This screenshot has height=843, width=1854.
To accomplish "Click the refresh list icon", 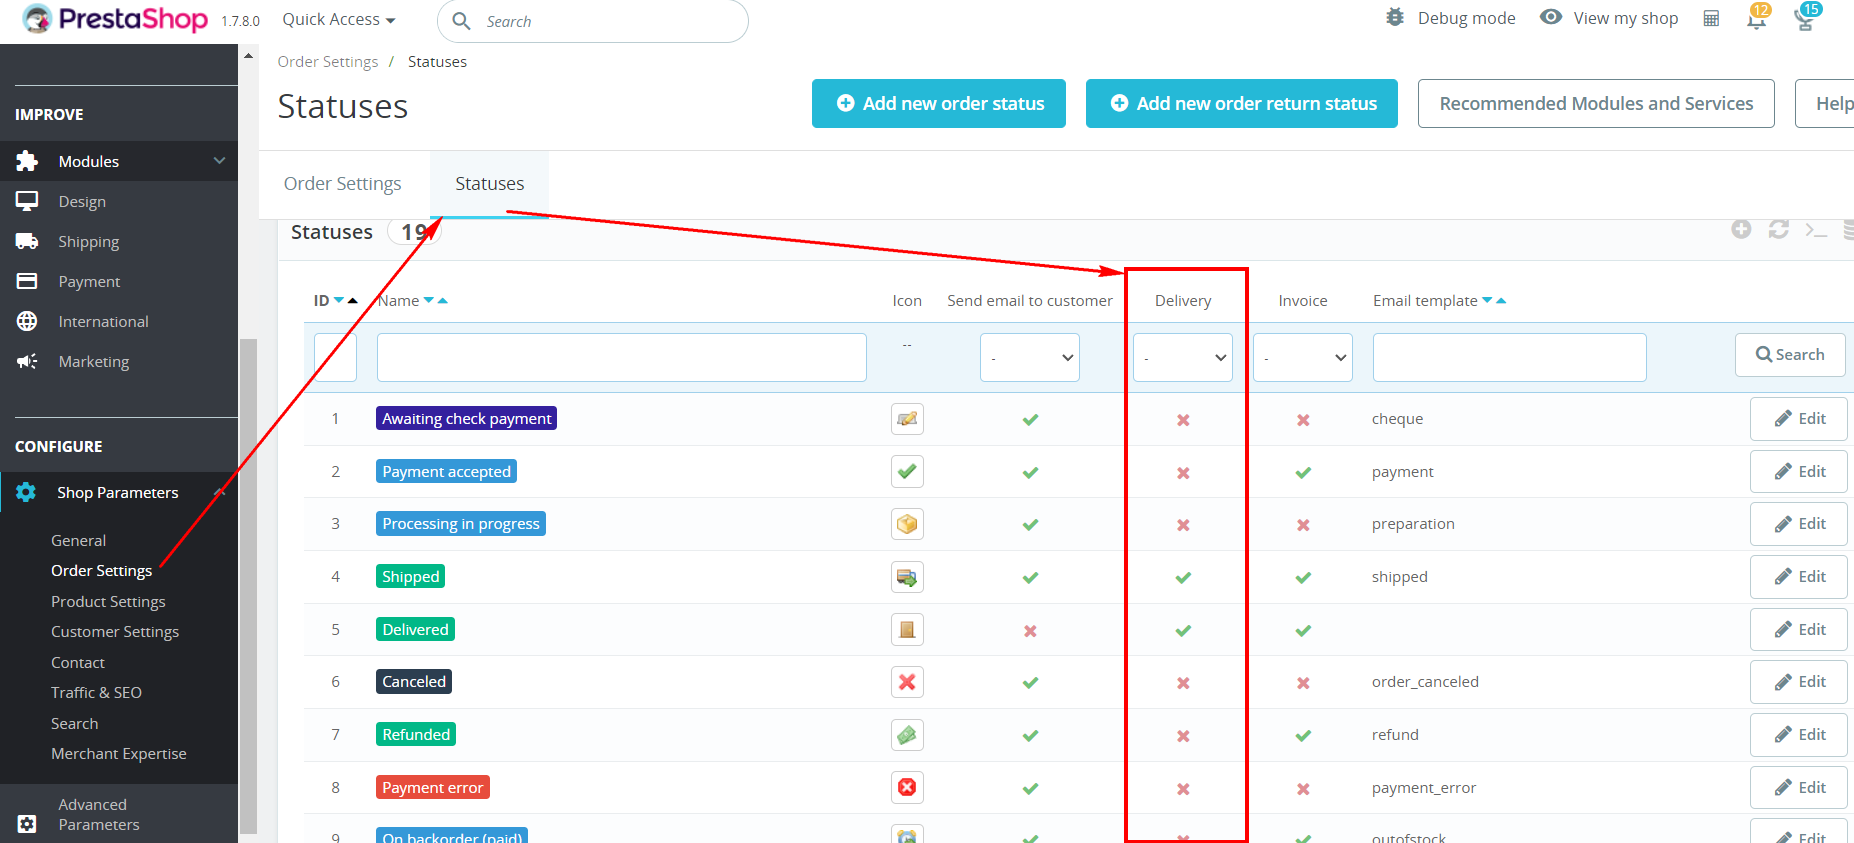I will 1778,229.
